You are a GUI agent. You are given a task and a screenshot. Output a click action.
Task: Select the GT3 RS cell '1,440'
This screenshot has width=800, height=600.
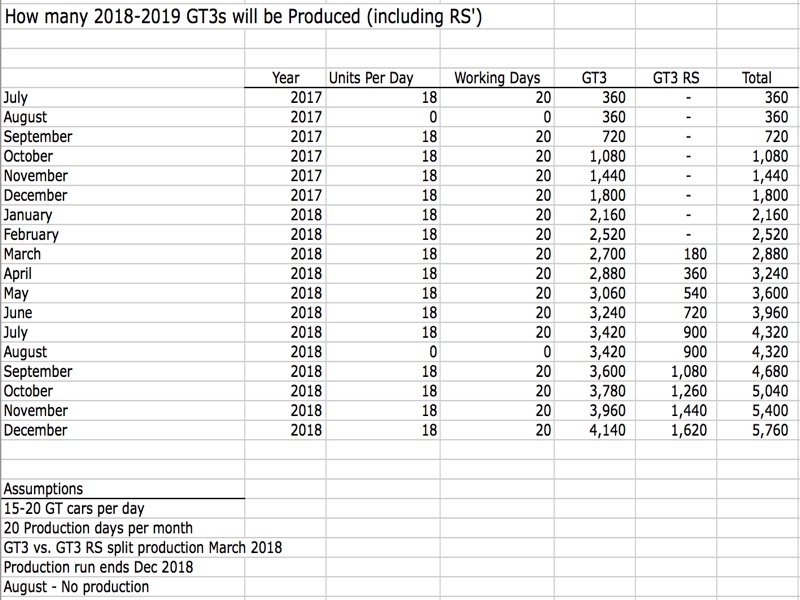coord(689,411)
